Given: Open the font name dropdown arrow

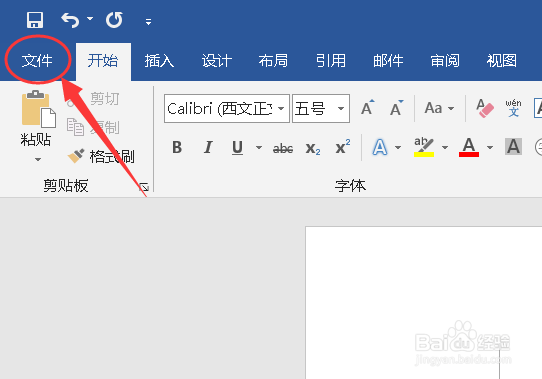Looking at the screenshot, I should pyautogui.click(x=281, y=109).
